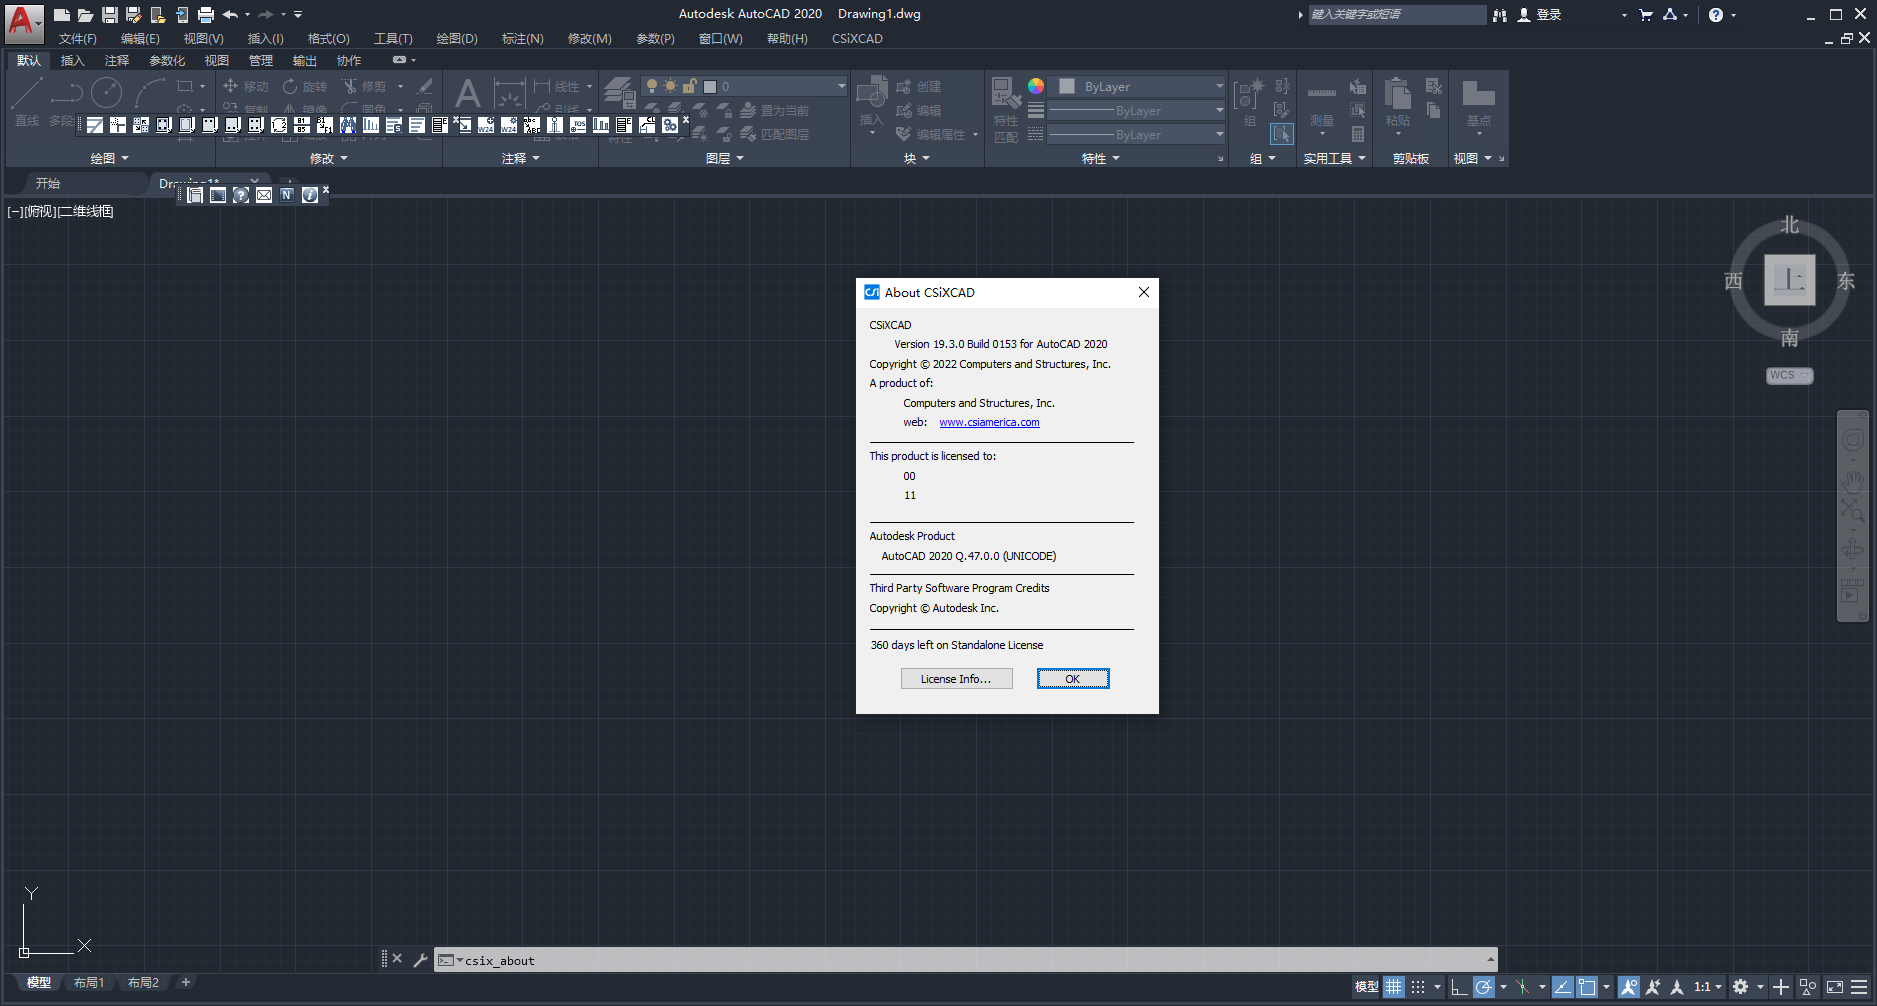Click the envelope icon in floating toolbar
This screenshot has height=1006, width=1877.
point(264,195)
